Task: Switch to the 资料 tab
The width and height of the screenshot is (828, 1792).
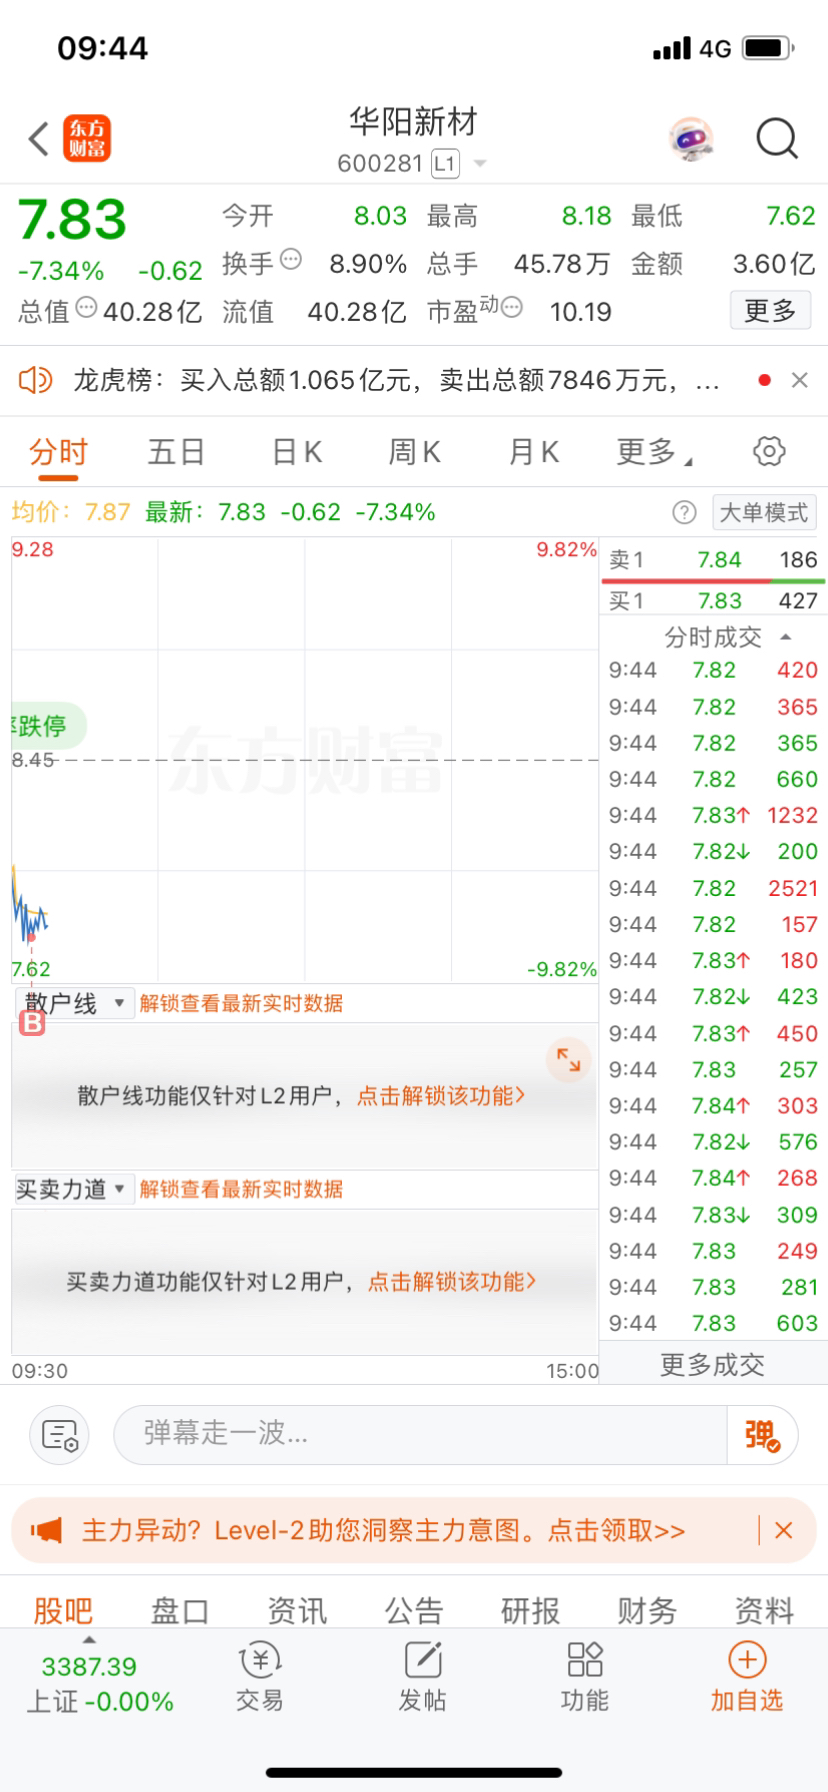Action: coord(765,1610)
